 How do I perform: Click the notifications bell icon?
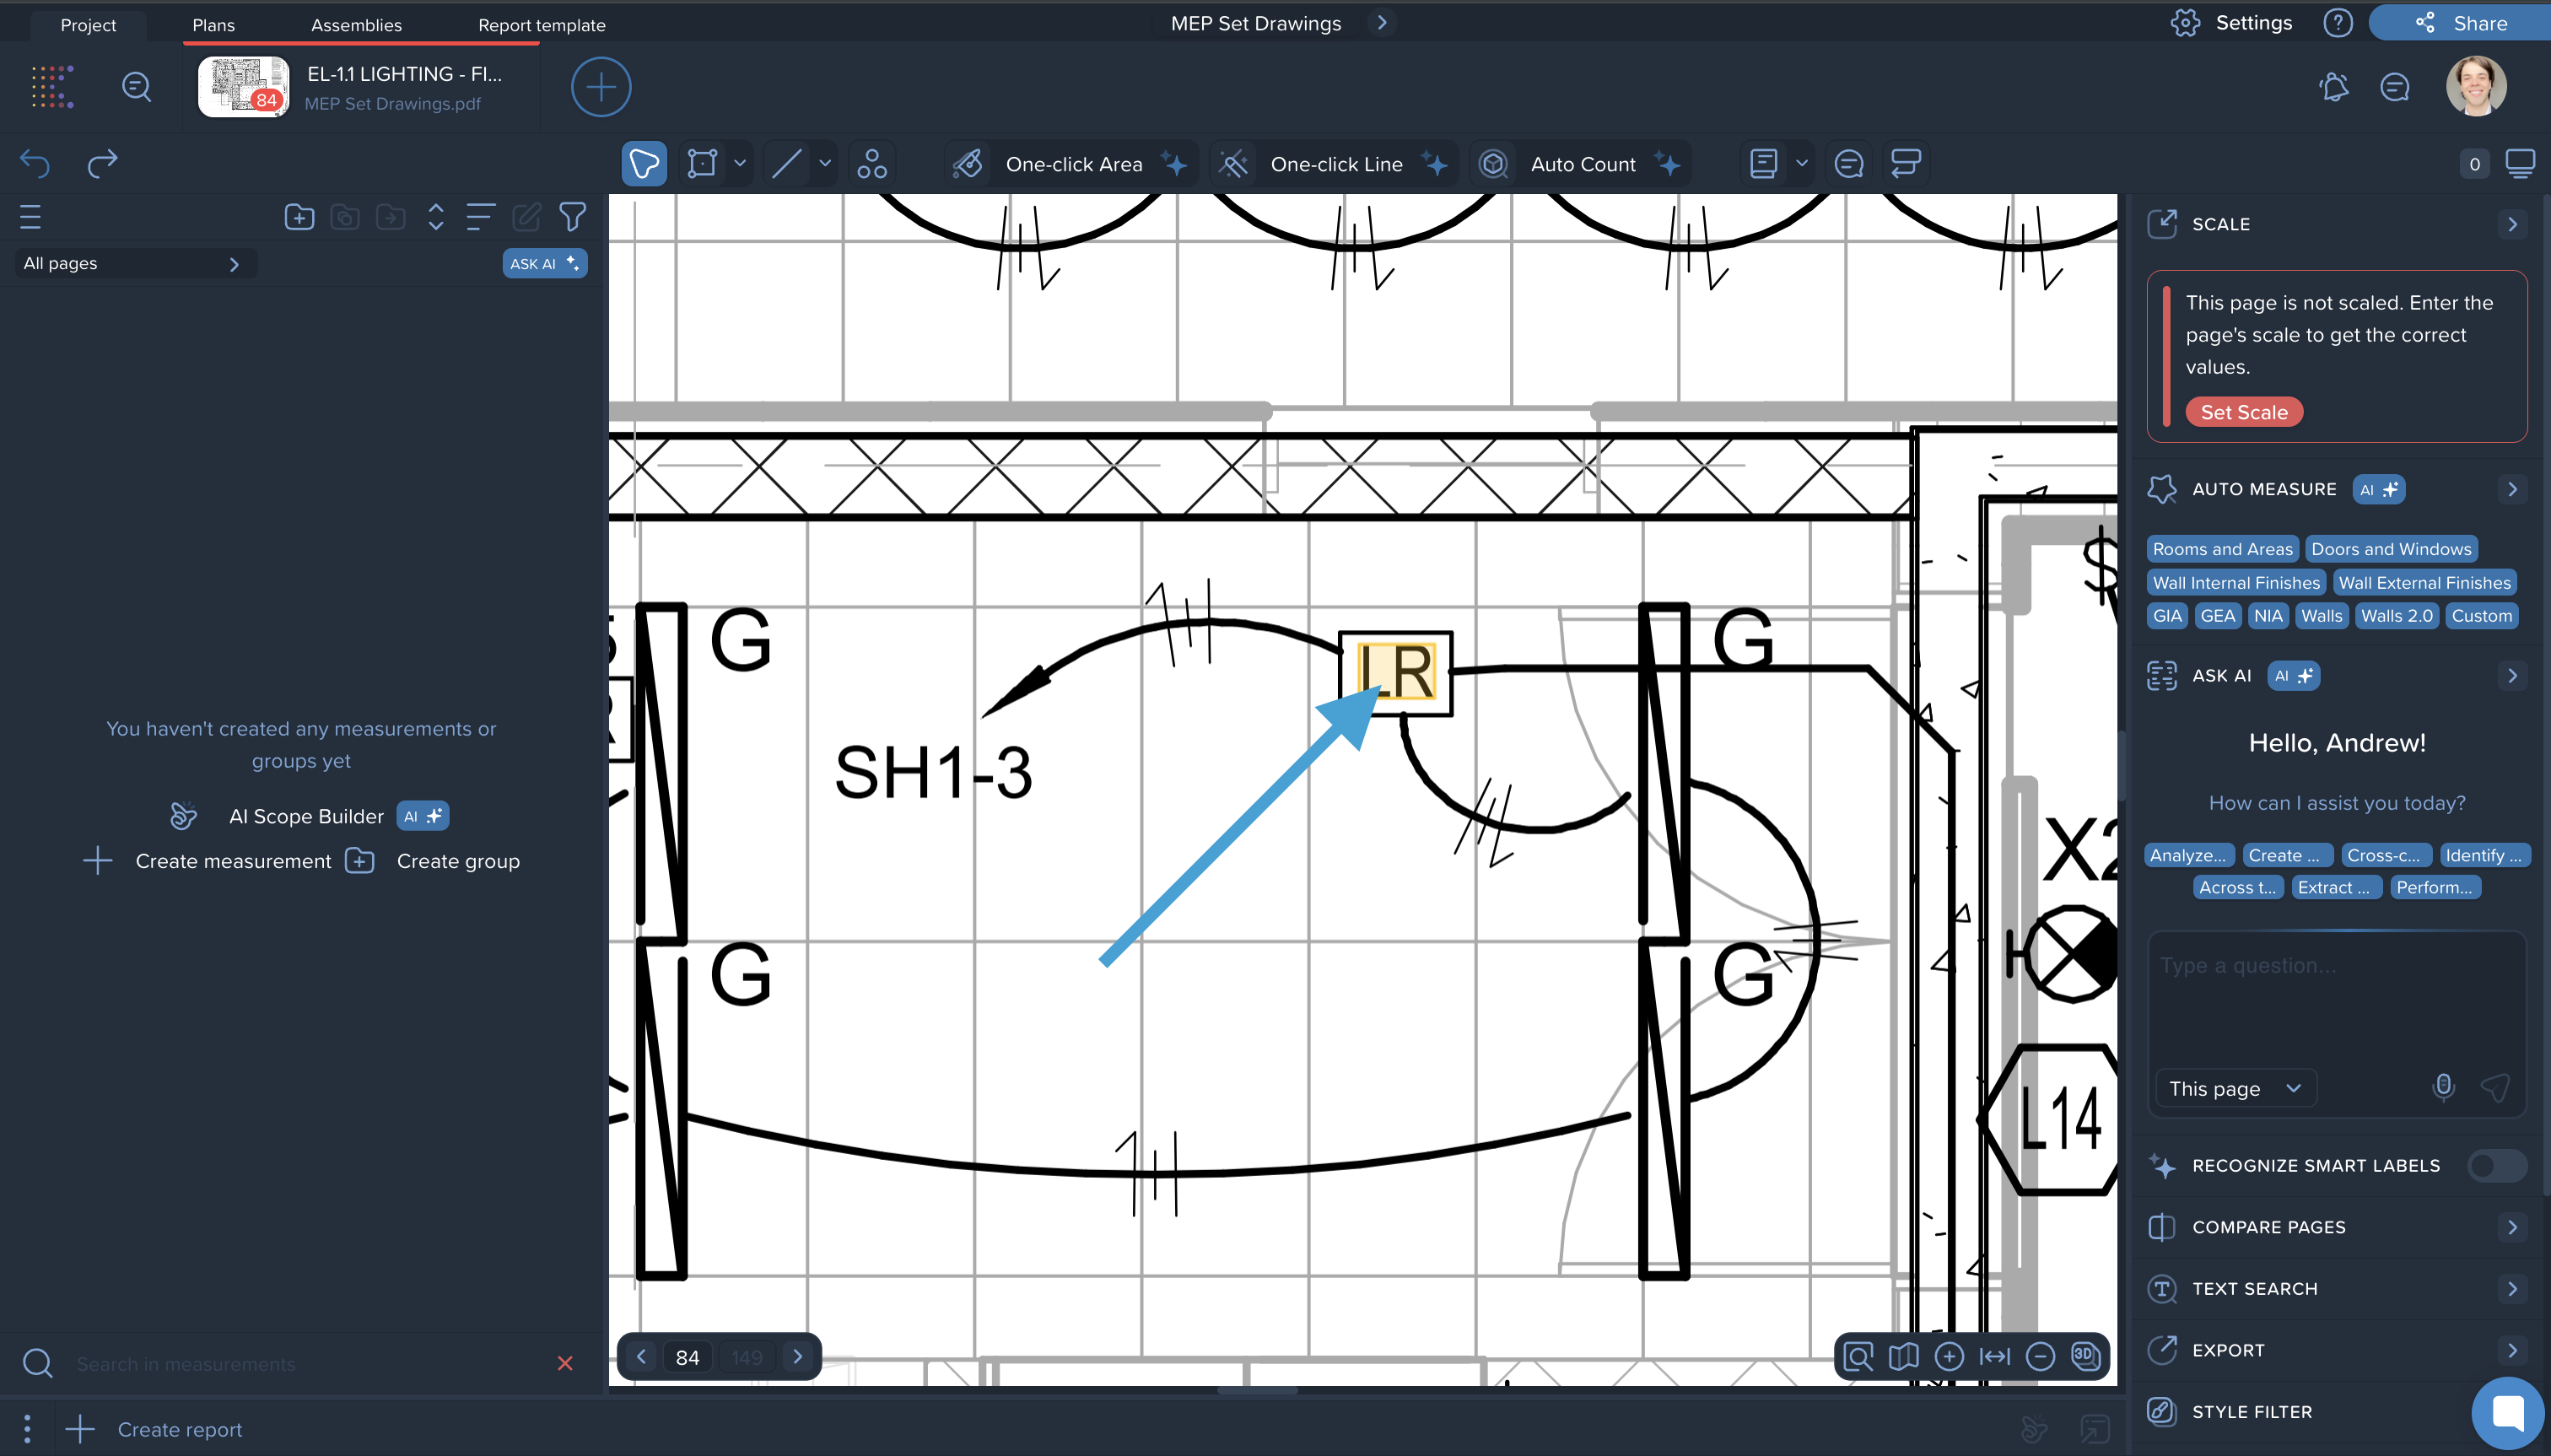pyautogui.click(x=2333, y=87)
